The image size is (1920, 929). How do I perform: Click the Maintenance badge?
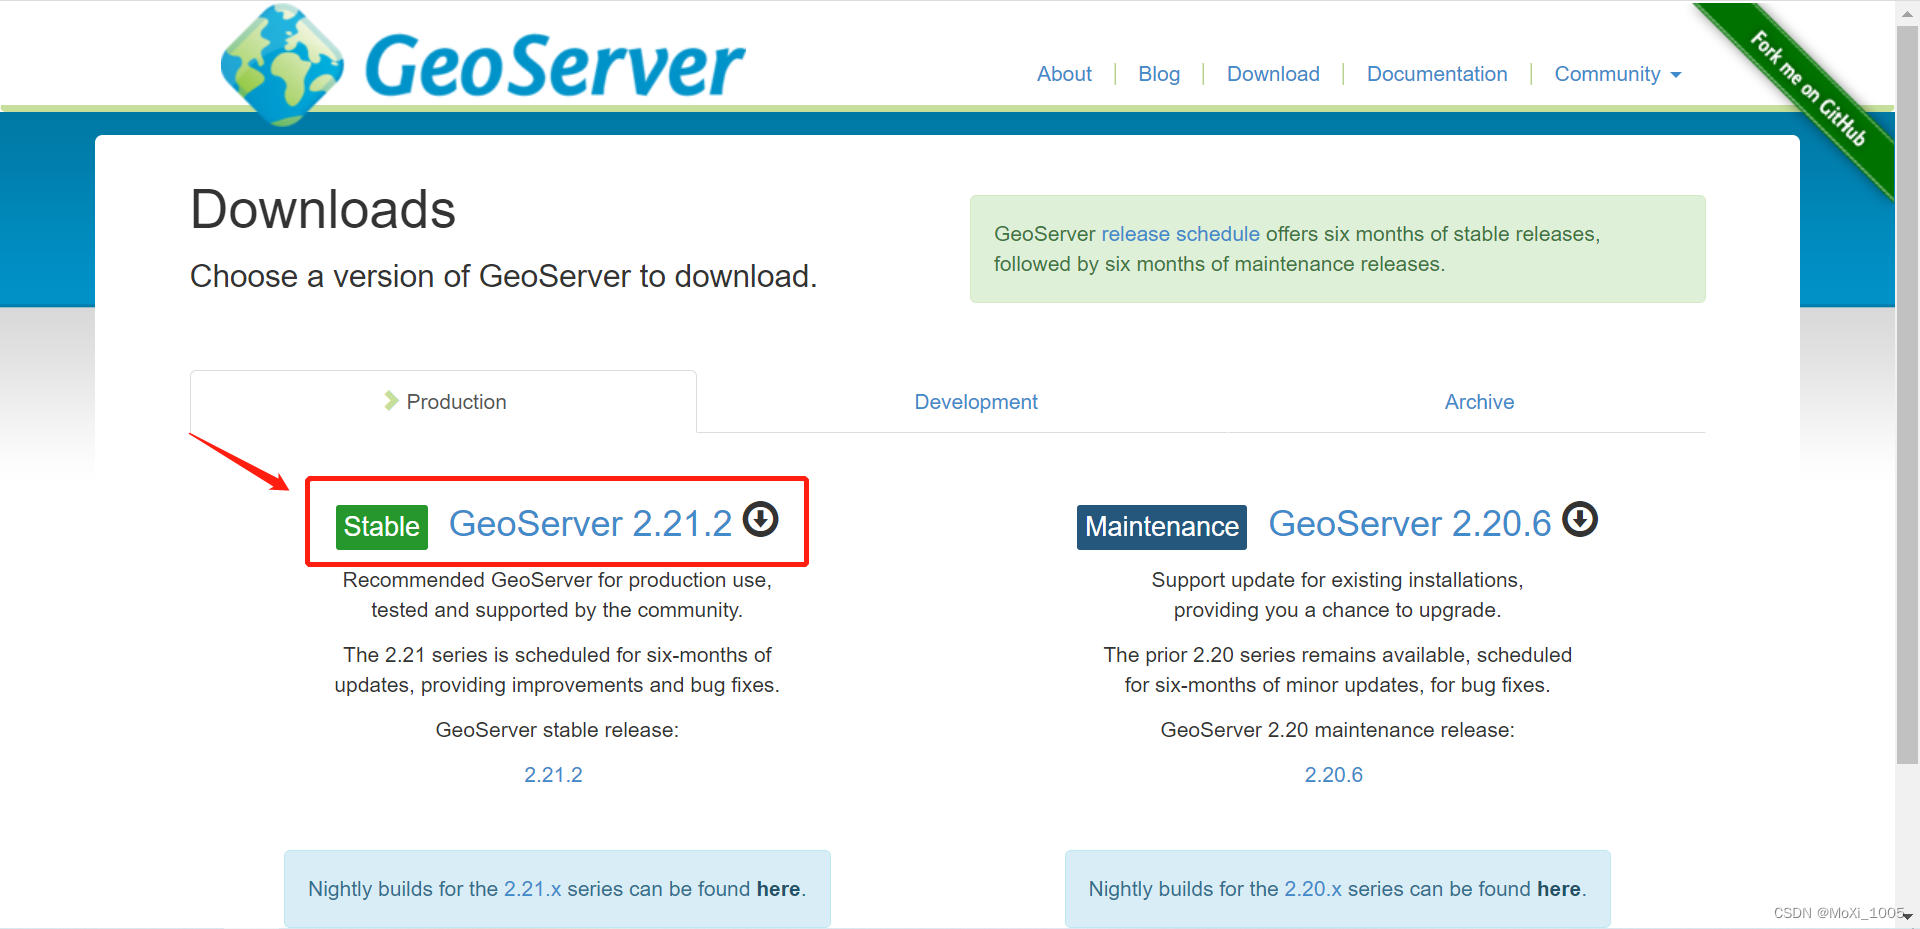(1162, 527)
